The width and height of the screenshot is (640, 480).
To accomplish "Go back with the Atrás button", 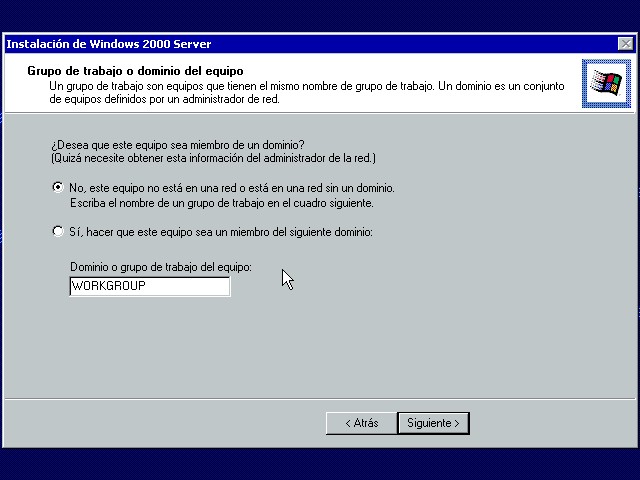I will click(x=362, y=423).
